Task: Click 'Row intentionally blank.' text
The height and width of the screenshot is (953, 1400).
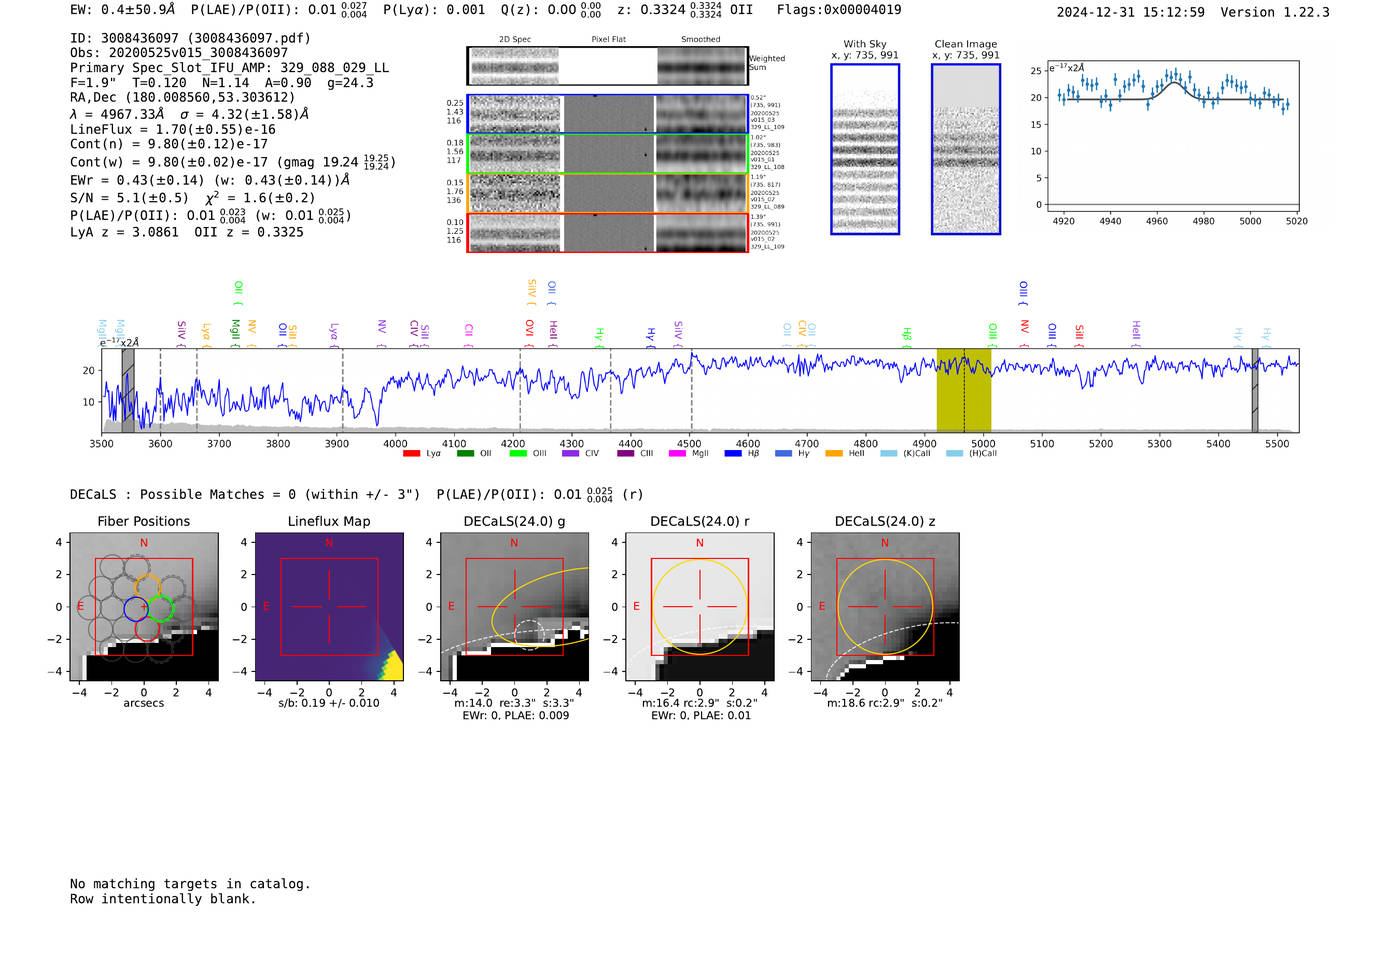Action: [x=163, y=899]
